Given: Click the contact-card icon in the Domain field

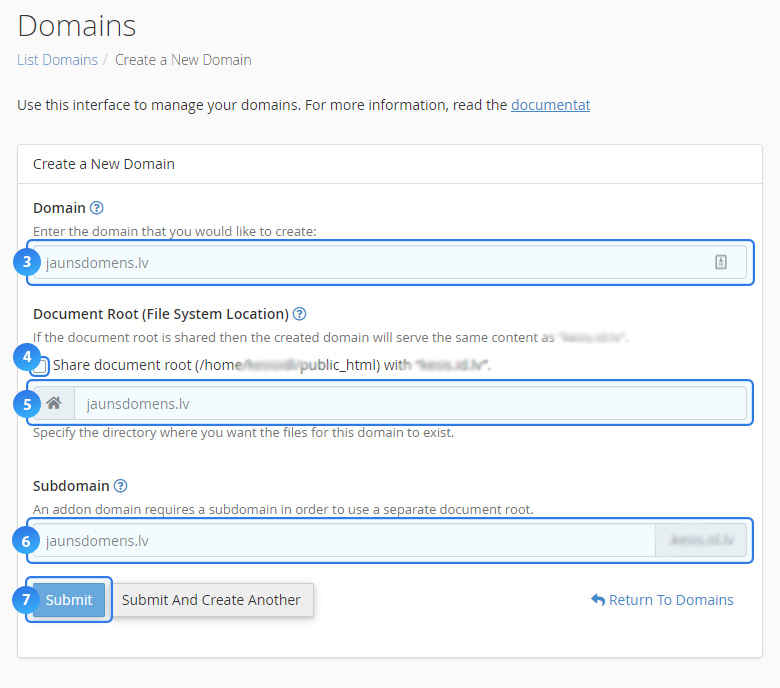Looking at the screenshot, I should click(x=721, y=262).
